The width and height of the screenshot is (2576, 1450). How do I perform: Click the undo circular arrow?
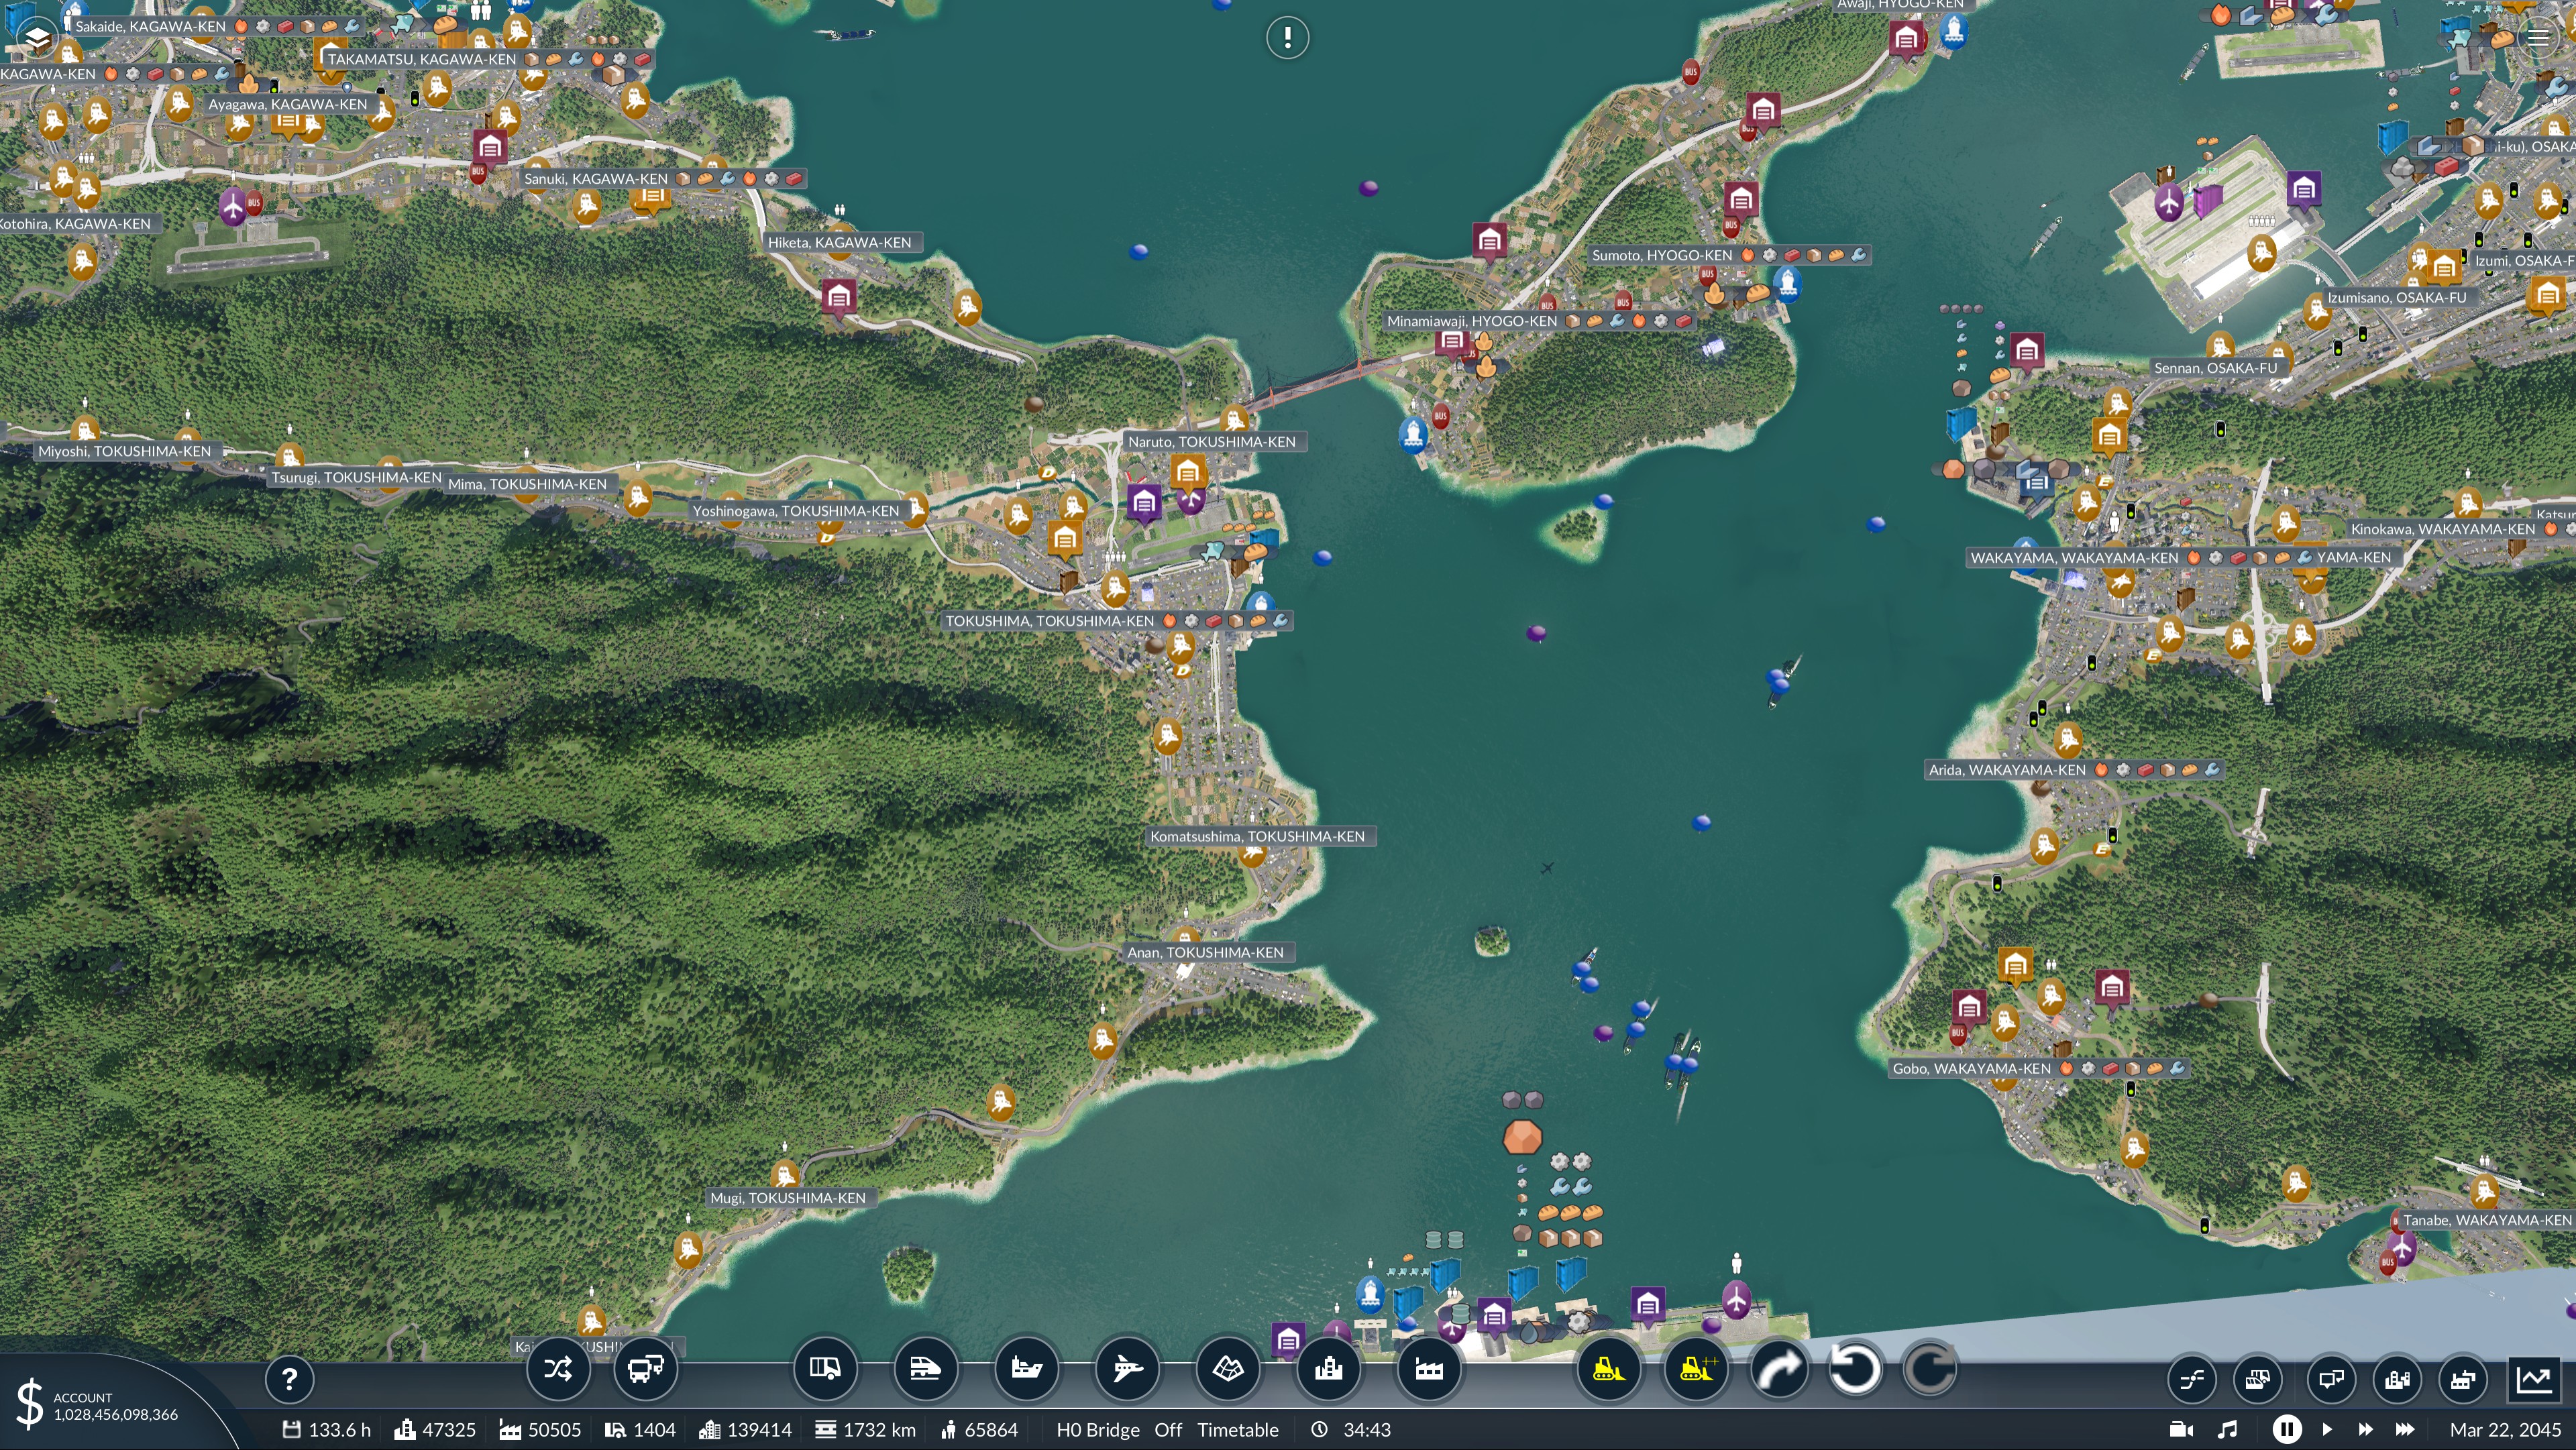click(x=1855, y=1369)
